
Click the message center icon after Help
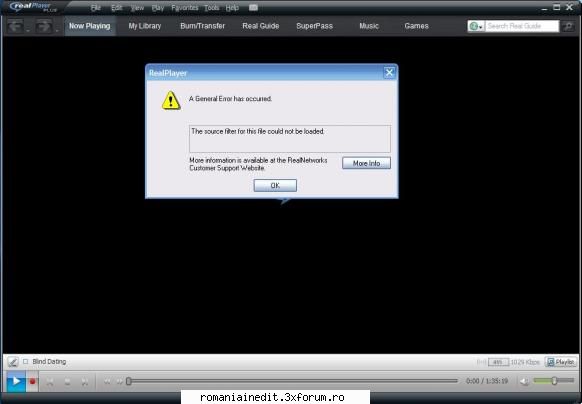click(x=253, y=7)
